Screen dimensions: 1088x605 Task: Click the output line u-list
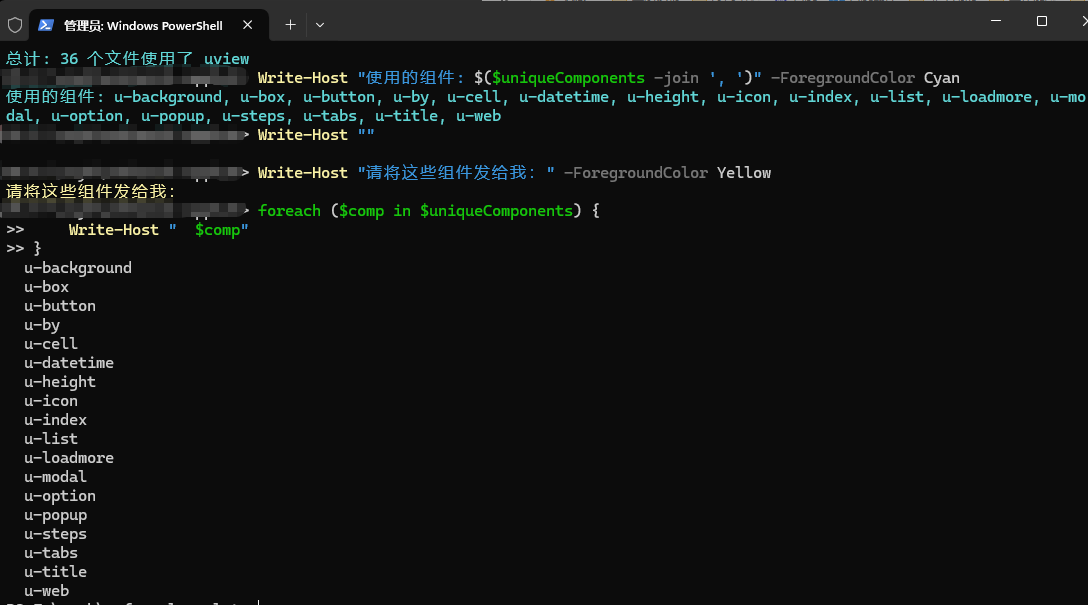(51, 438)
